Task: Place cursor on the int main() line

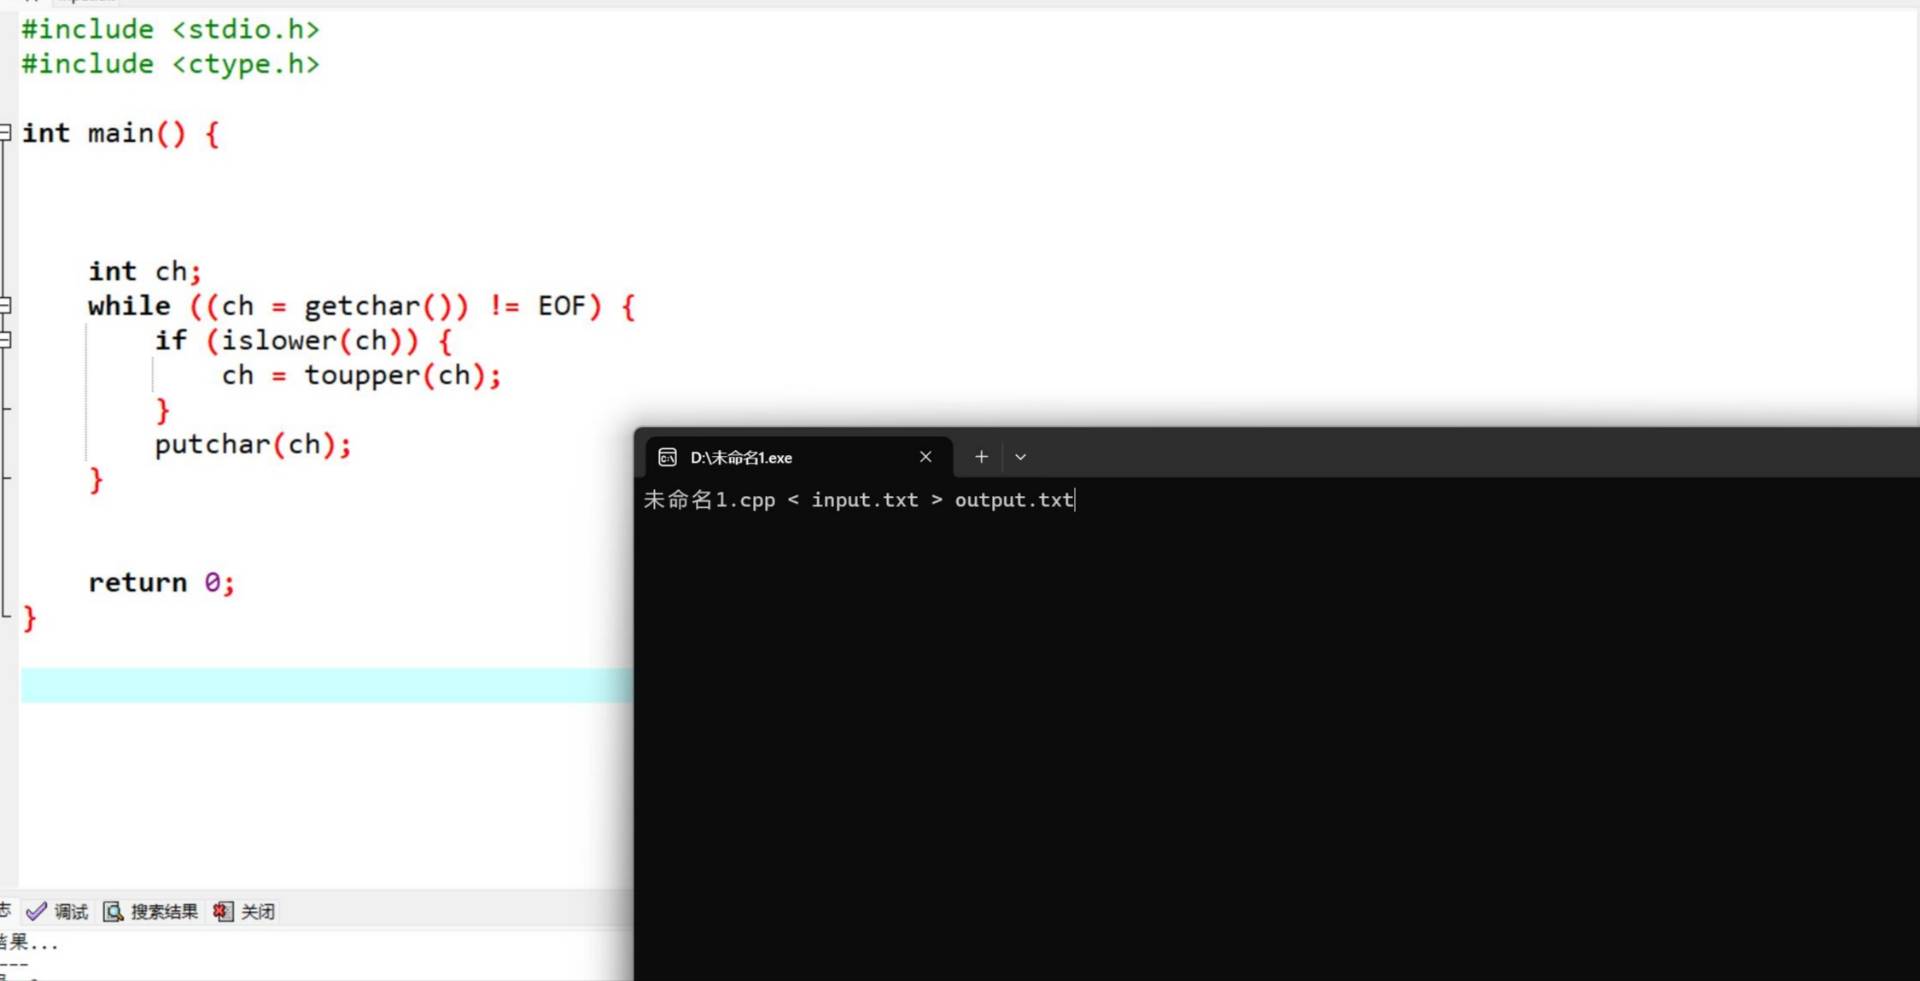Action: point(120,133)
